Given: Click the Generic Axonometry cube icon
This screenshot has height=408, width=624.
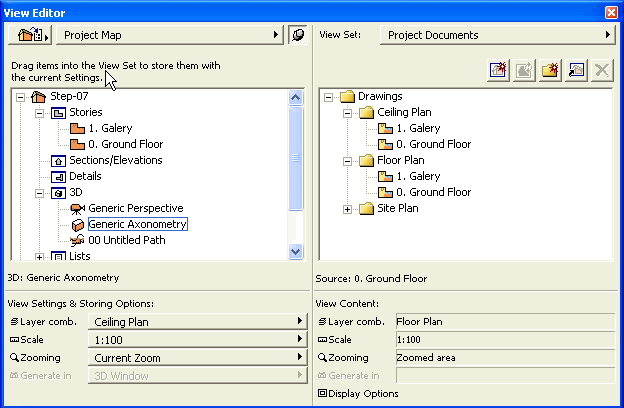Looking at the screenshot, I should [77, 224].
